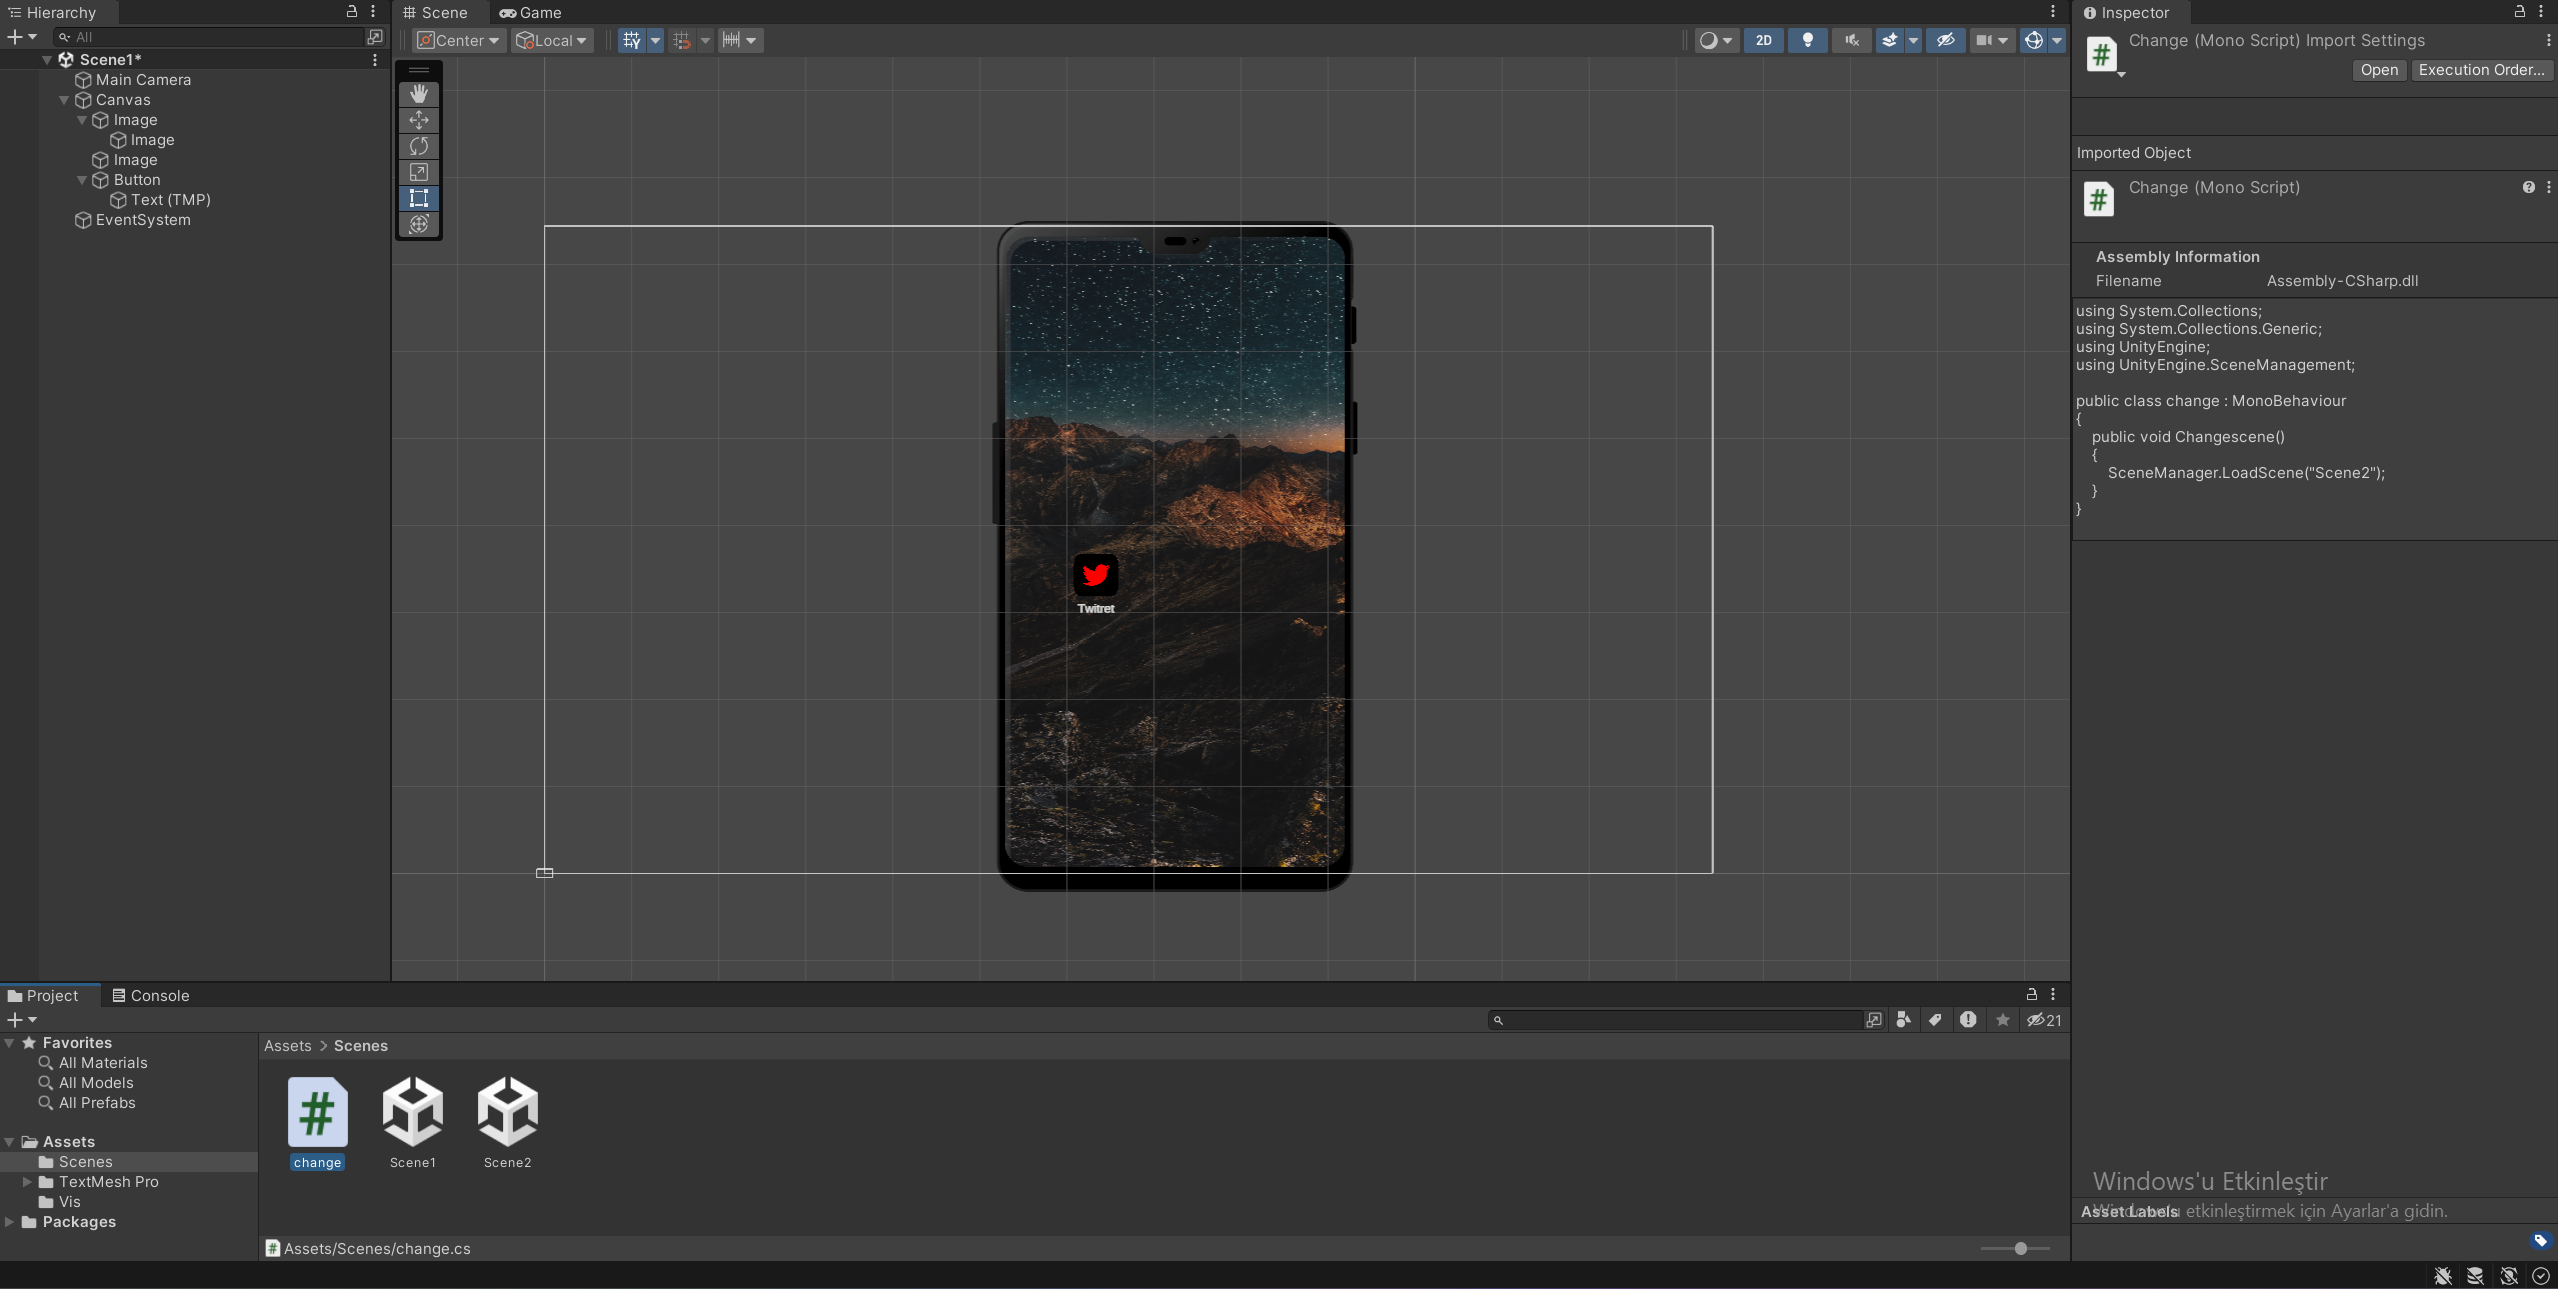This screenshot has height=1289, width=2558.
Task: Click the scene lighting bulb icon
Action: pos(1807,40)
